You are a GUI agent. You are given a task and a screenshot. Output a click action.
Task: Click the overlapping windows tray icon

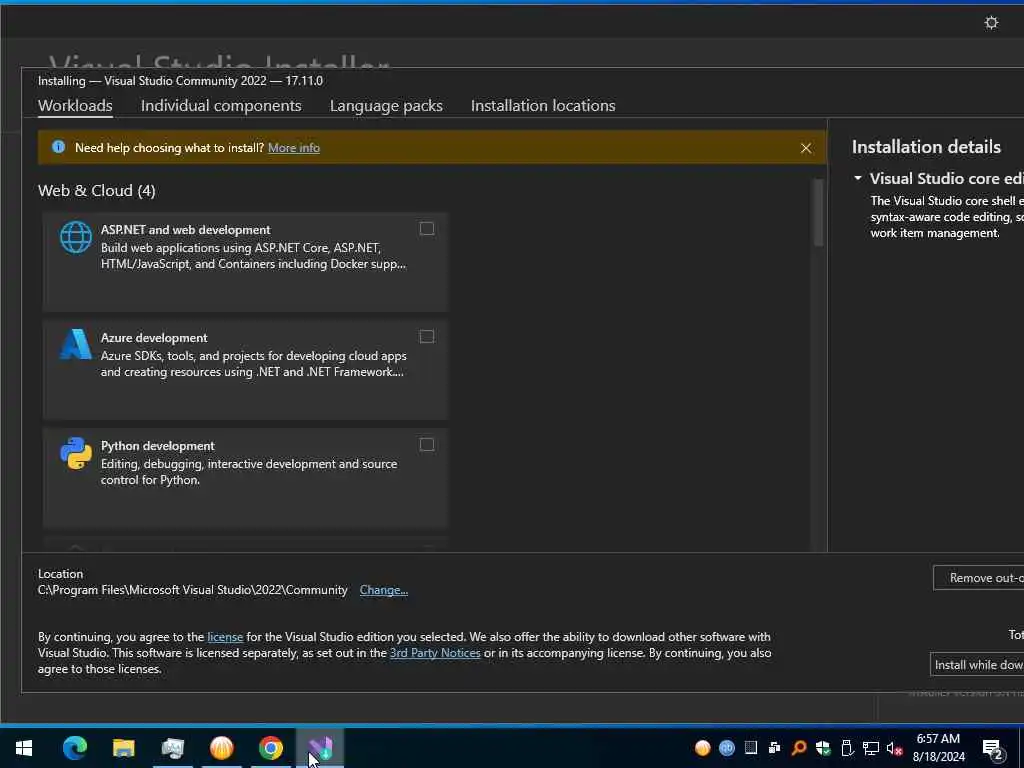click(x=775, y=748)
